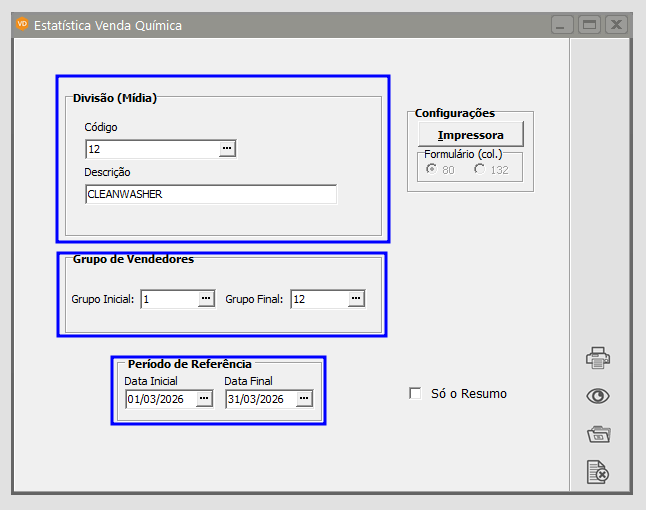The height and width of the screenshot is (510, 646).
Task: Open the Data Inicial date picker
Action: [x=204, y=399]
